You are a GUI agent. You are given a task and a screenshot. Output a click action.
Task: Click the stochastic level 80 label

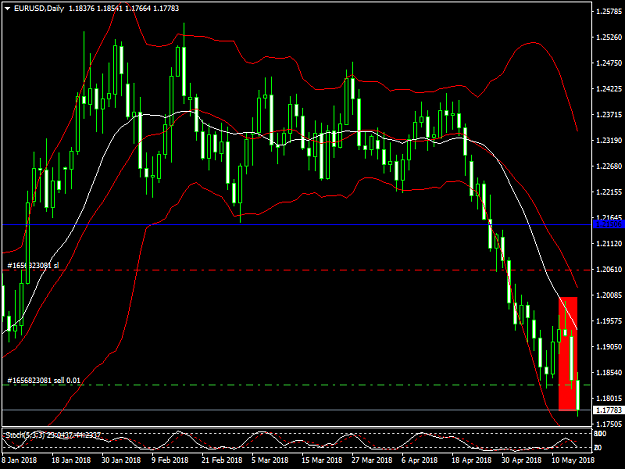tap(600, 434)
